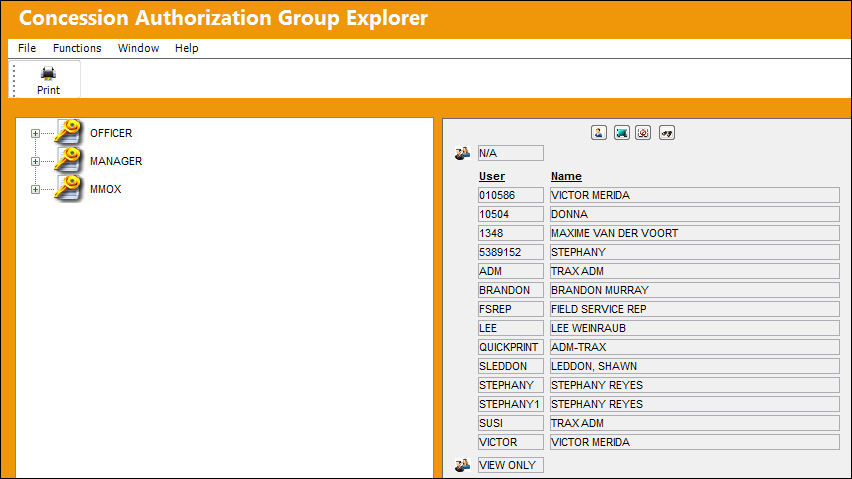The width and height of the screenshot is (852, 479).
Task: Select user ID BRANDON
Action: [511, 290]
